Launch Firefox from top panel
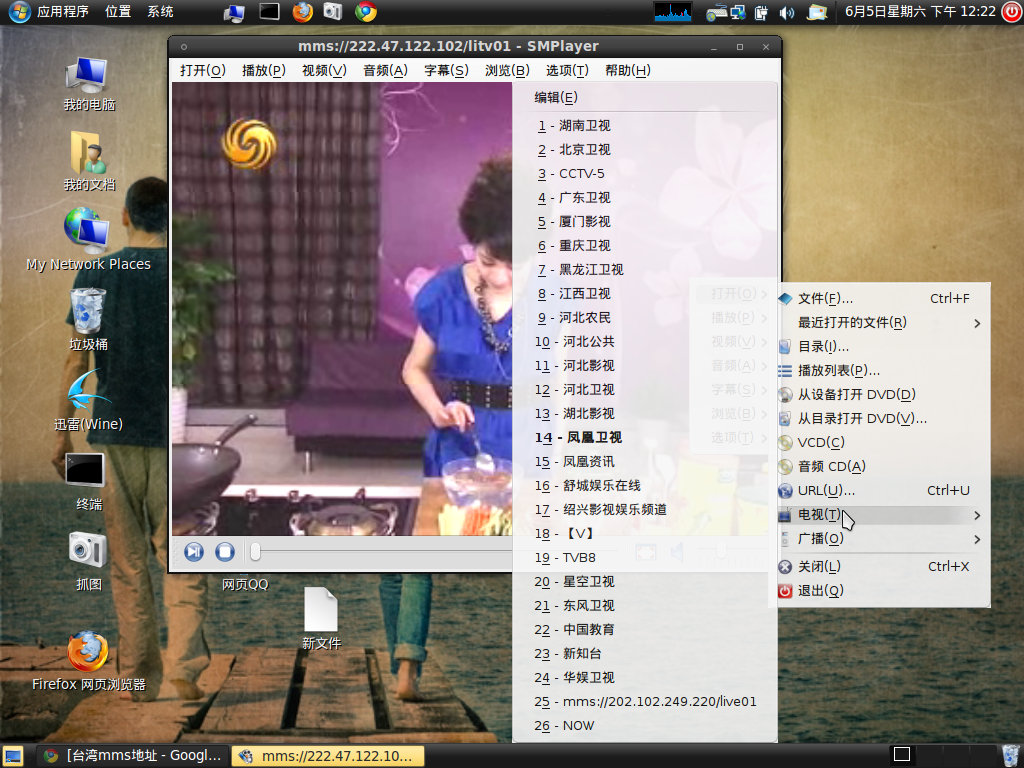The image size is (1024, 768). [x=302, y=12]
